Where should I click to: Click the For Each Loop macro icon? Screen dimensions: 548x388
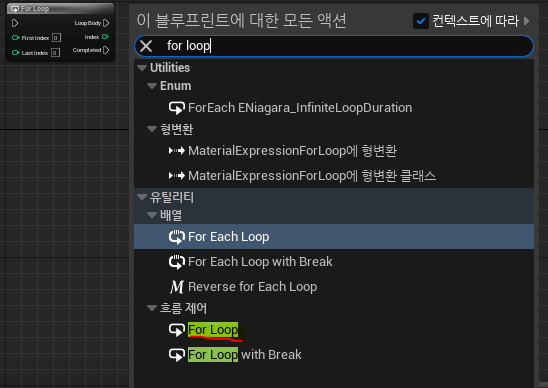pos(176,237)
